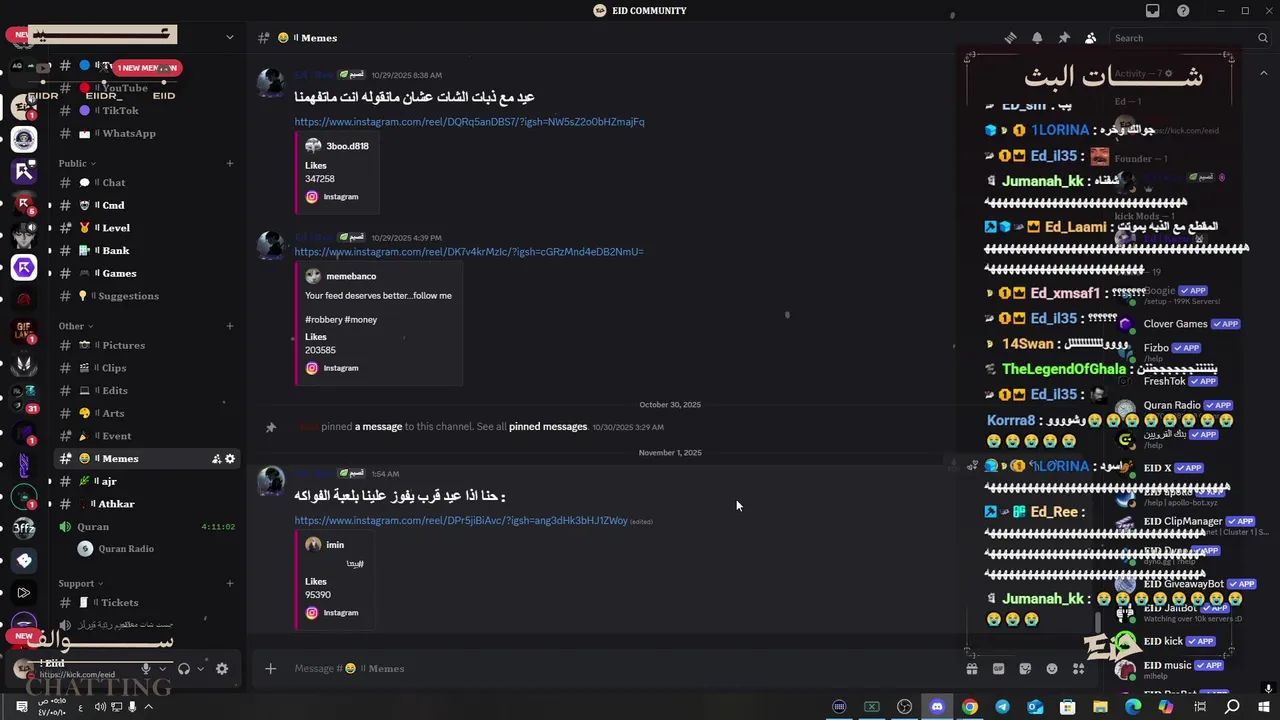The image size is (1280, 720).
Task: Open taskbar volume icon
Action: pos(100,707)
